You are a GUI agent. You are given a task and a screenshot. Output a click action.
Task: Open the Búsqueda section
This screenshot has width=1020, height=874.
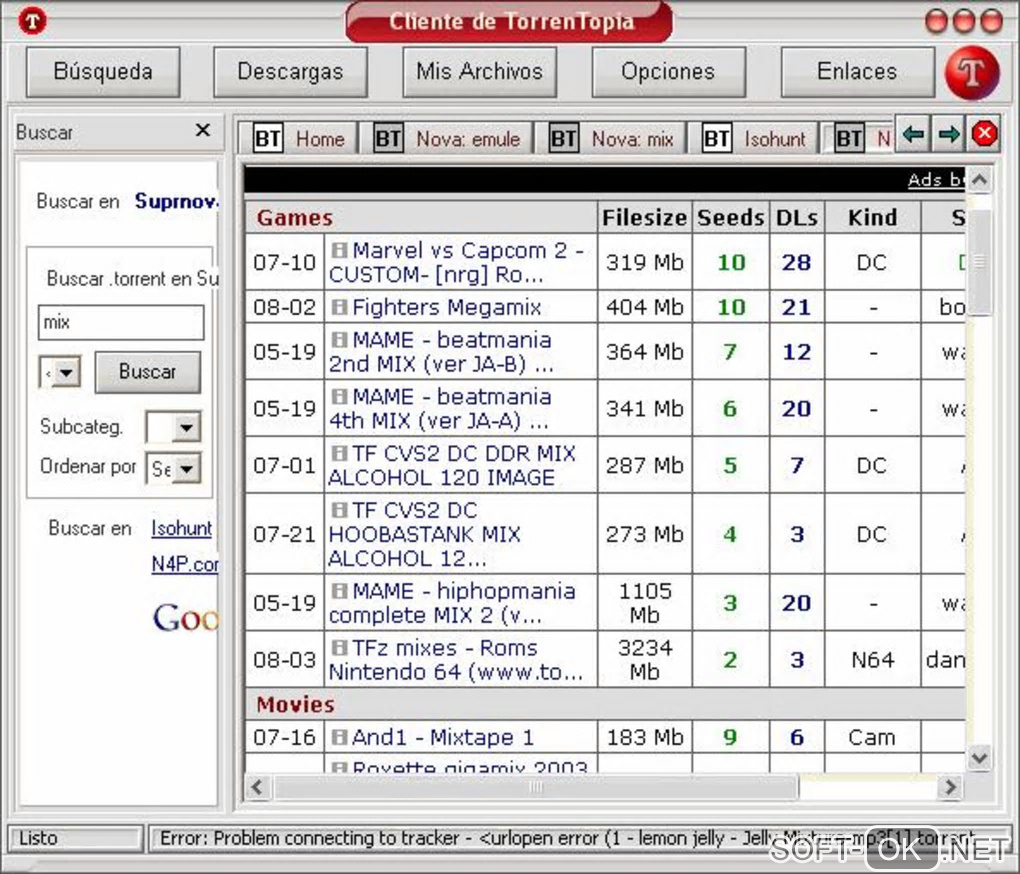pos(103,72)
